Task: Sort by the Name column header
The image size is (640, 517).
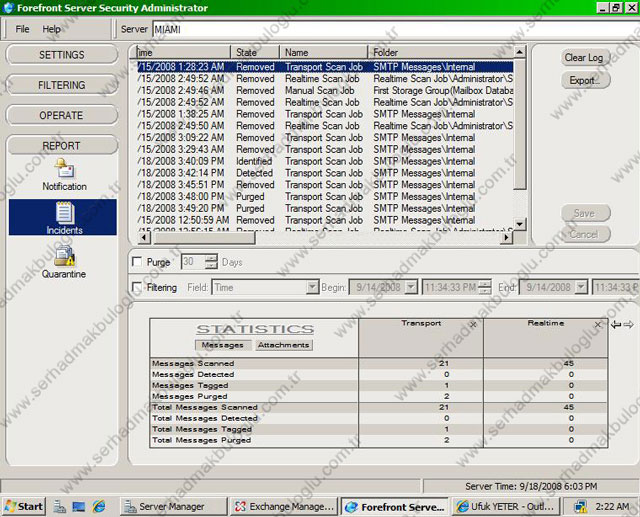Action: pyautogui.click(x=324, y=52)
